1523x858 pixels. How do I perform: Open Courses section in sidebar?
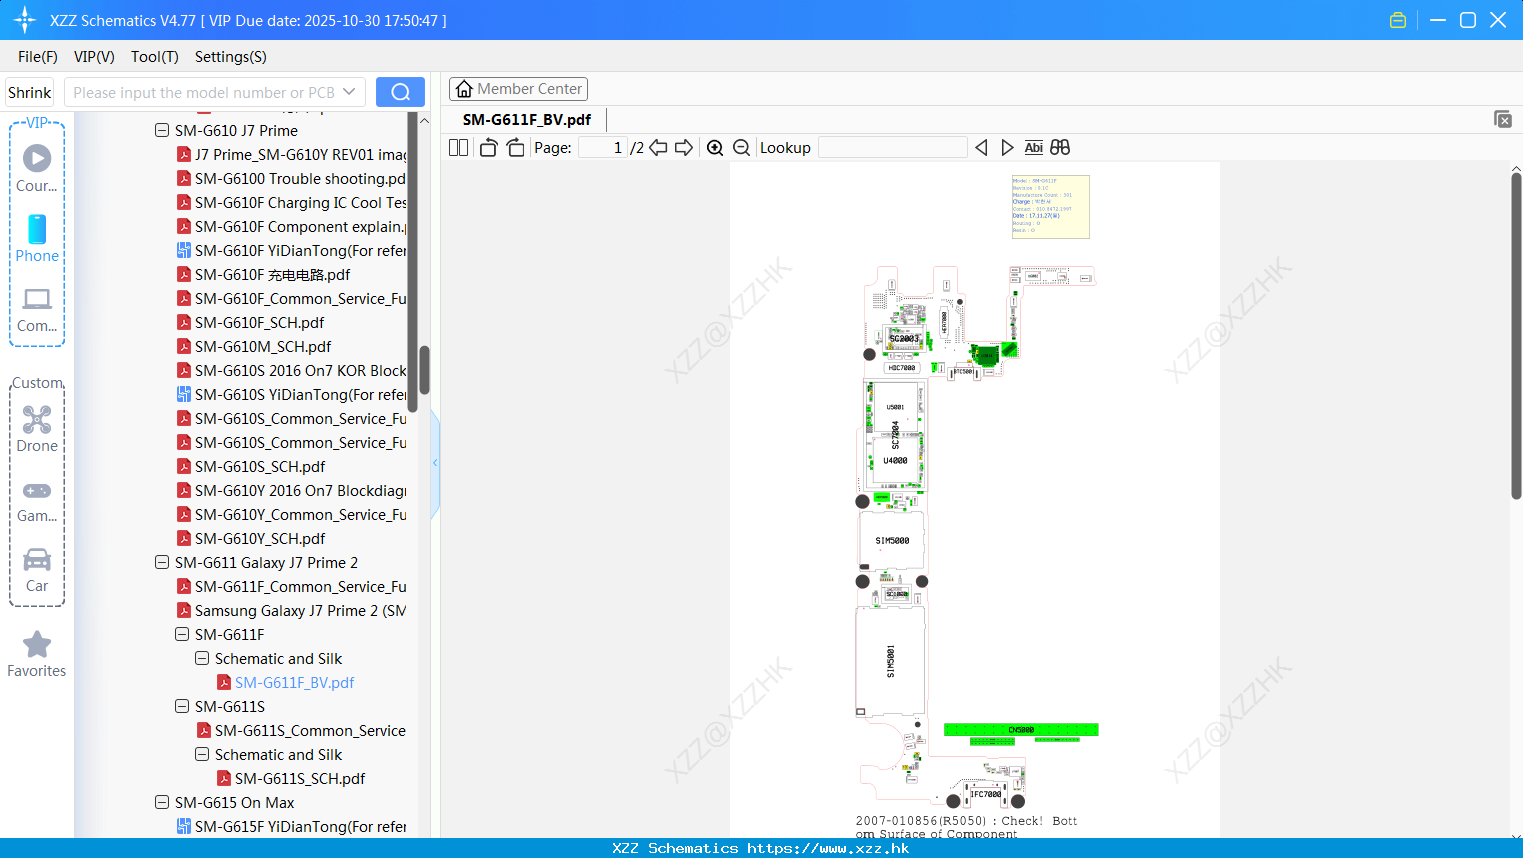(x=37, y=168)
